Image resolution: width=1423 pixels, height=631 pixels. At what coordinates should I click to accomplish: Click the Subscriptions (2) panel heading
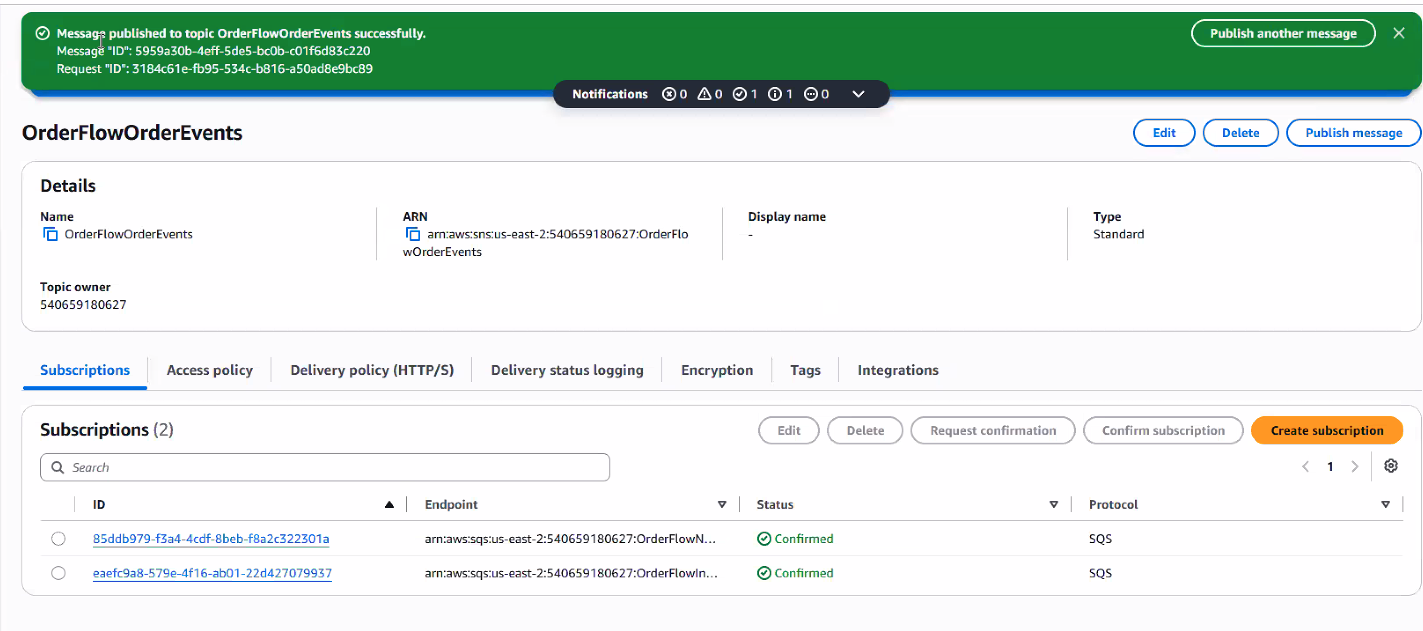[107, 430]
